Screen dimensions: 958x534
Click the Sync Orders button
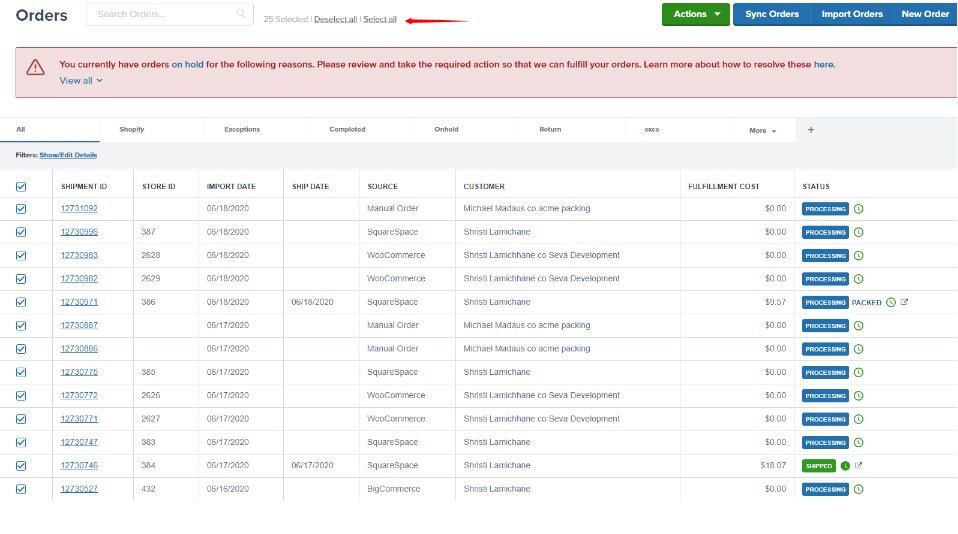pyautogui.click(x=772, y=14)
